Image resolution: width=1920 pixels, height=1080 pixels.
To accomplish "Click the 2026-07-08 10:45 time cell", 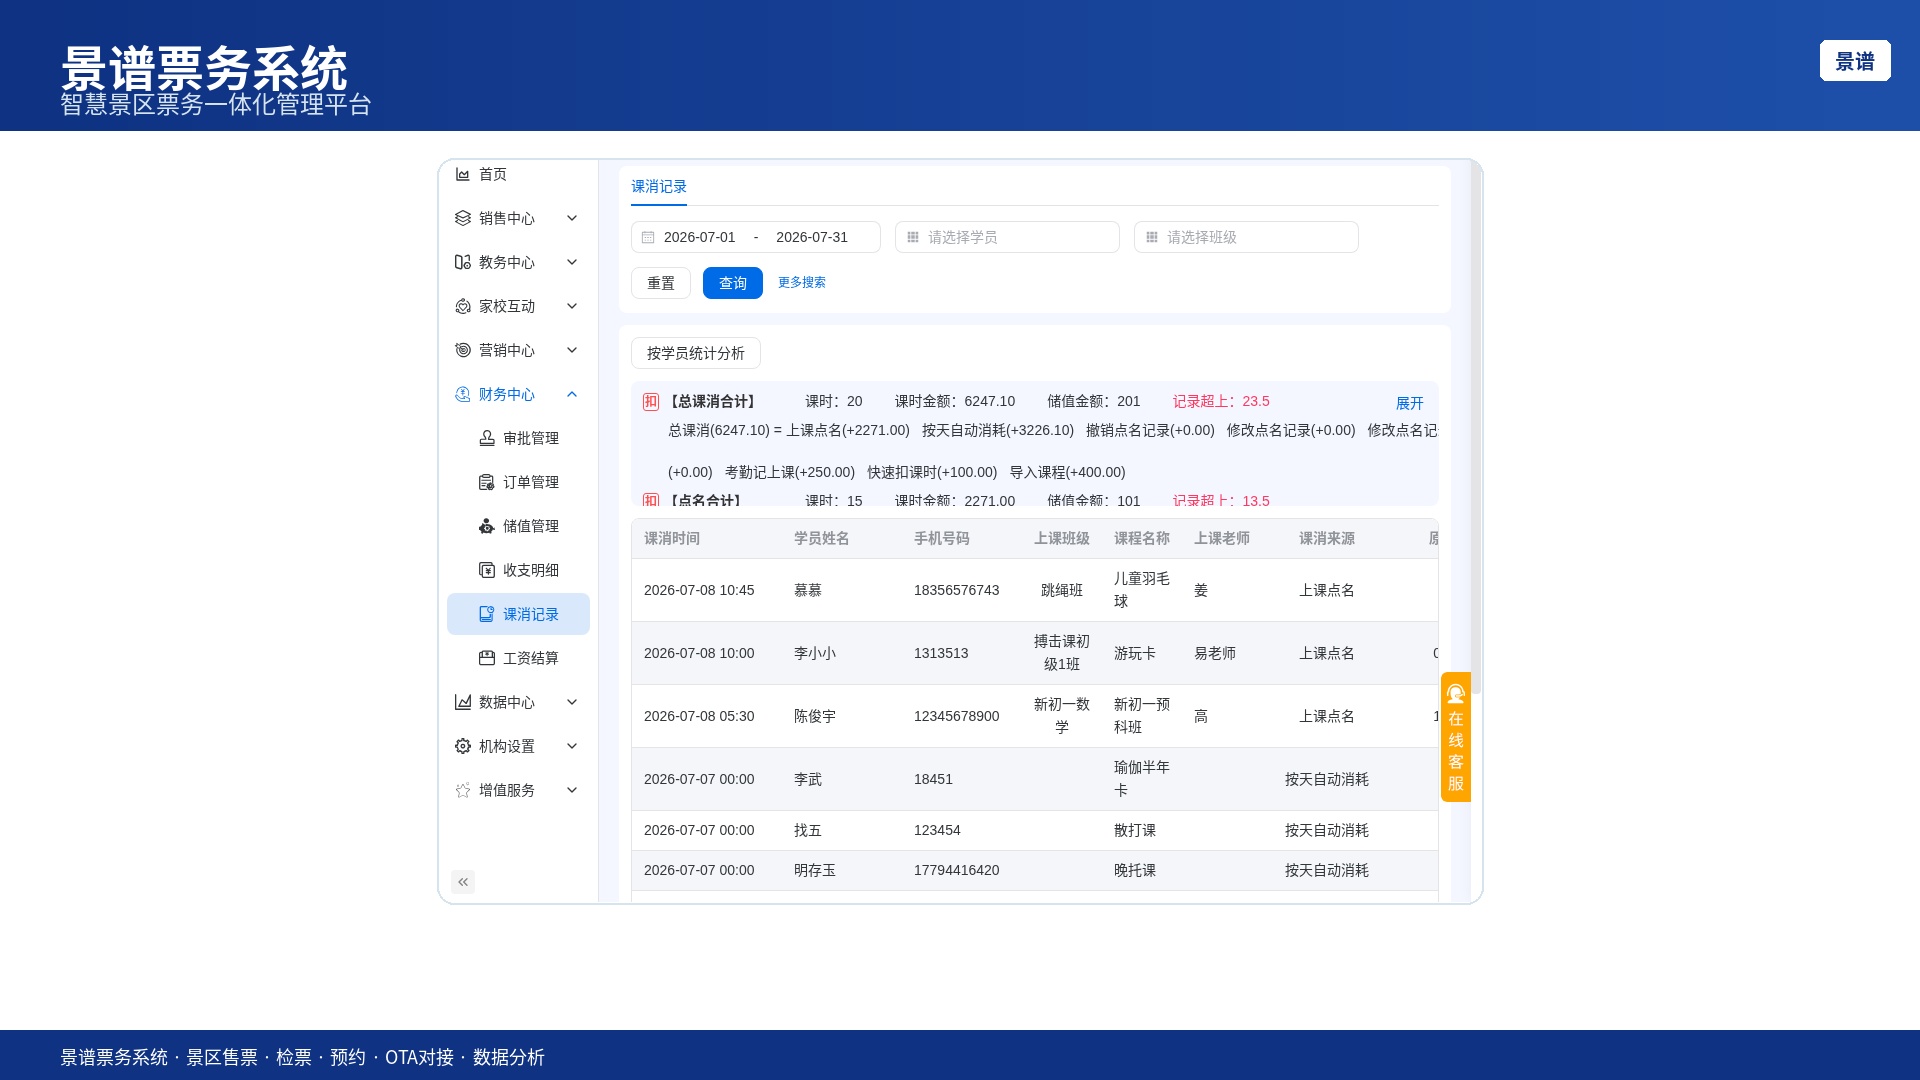I will [x=699, y=590].
